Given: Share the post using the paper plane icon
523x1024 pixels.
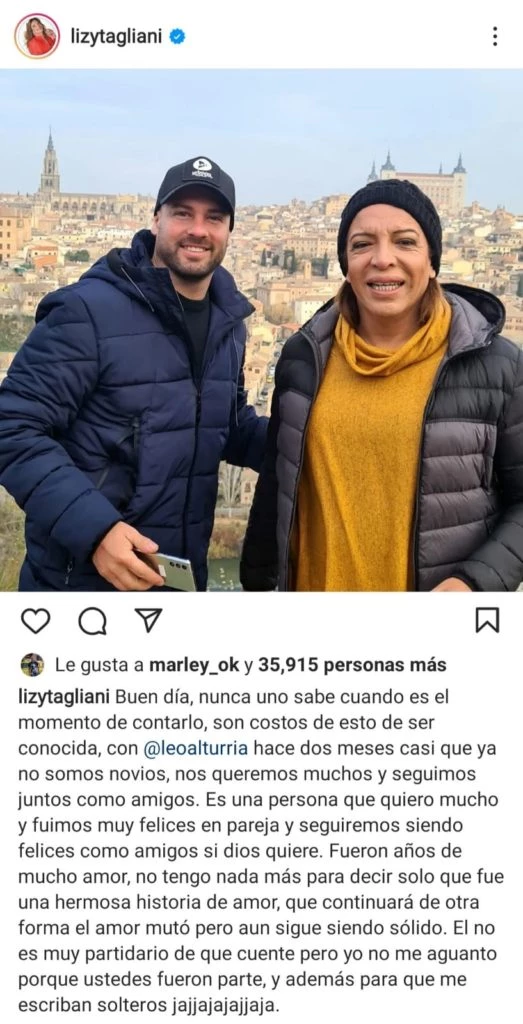Looking at the screenshot, I should click(148, 620).
